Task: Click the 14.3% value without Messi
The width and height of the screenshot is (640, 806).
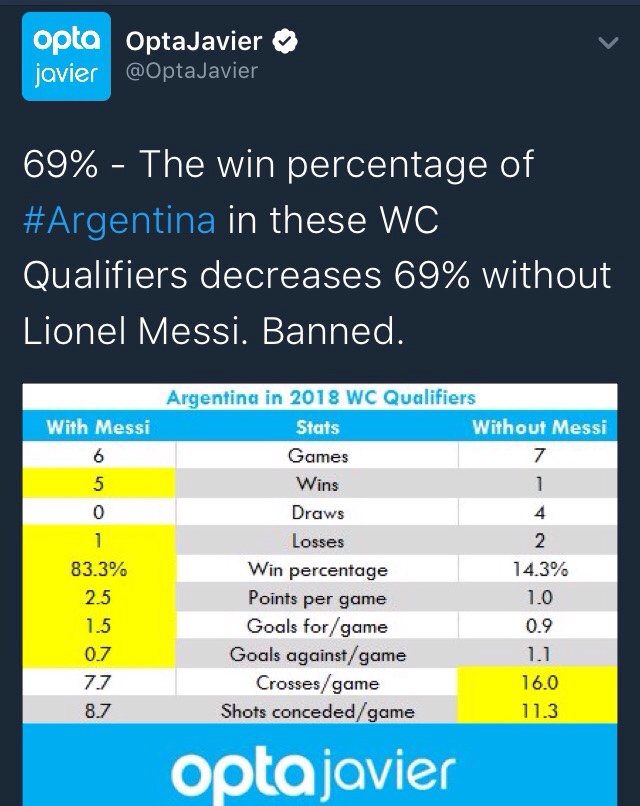Action: (x=539, y=570)
